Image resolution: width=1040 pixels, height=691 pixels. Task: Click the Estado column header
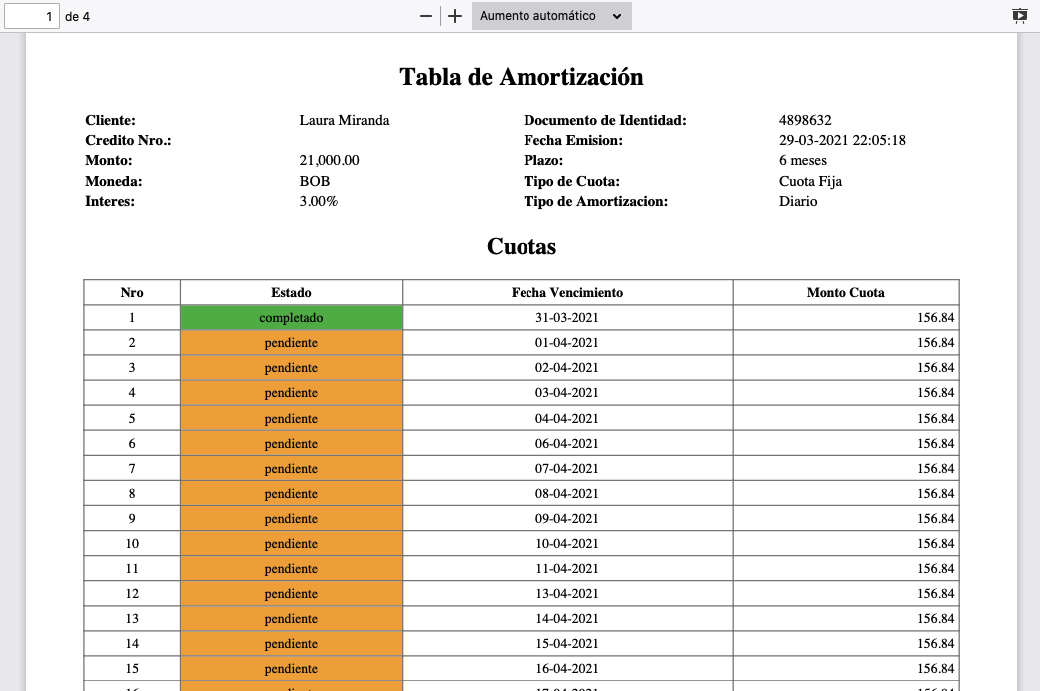coord(291,293)
